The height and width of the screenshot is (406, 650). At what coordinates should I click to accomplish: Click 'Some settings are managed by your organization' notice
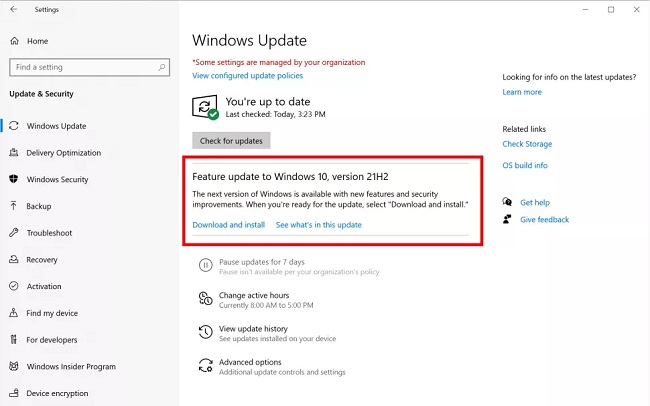[279, 62]
